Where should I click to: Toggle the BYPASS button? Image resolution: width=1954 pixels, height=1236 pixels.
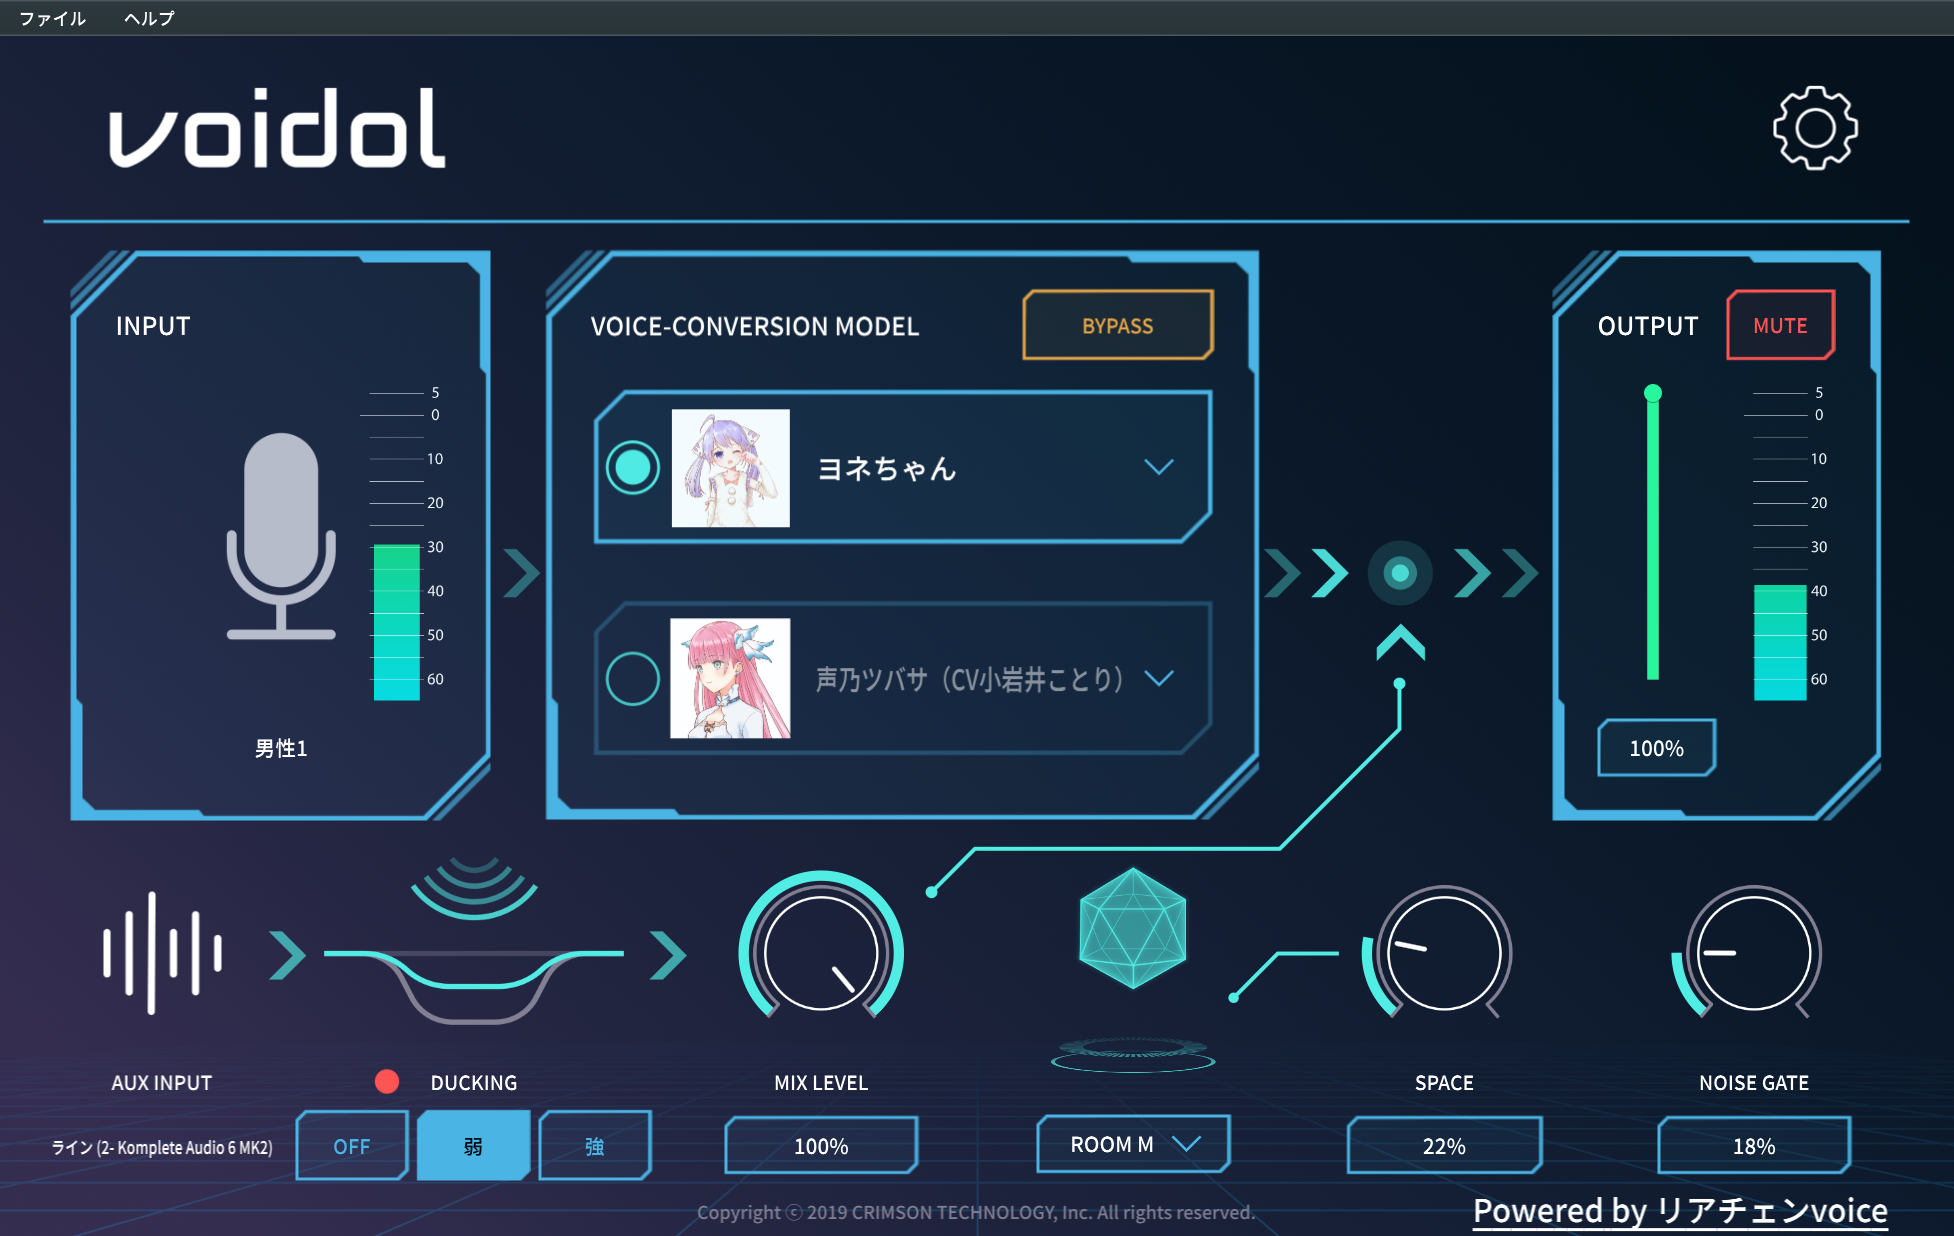click(1118, 325)
